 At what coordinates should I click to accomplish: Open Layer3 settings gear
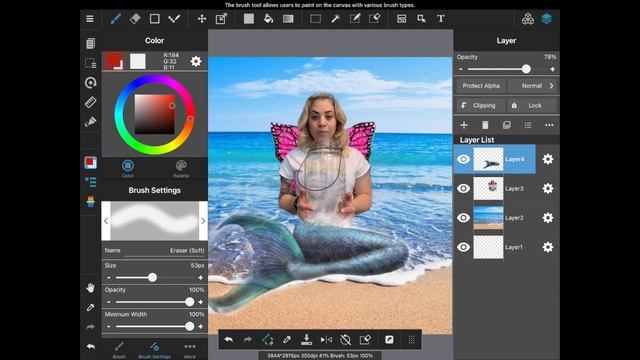tap(548, 189)
